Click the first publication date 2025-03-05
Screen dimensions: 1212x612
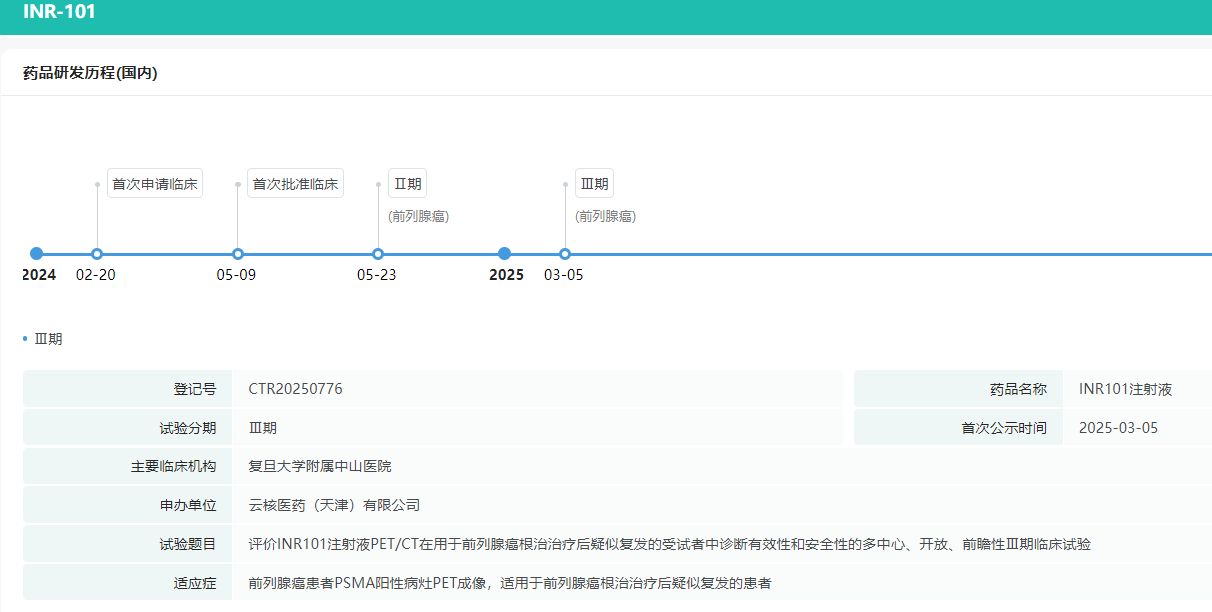point(1118,428)
